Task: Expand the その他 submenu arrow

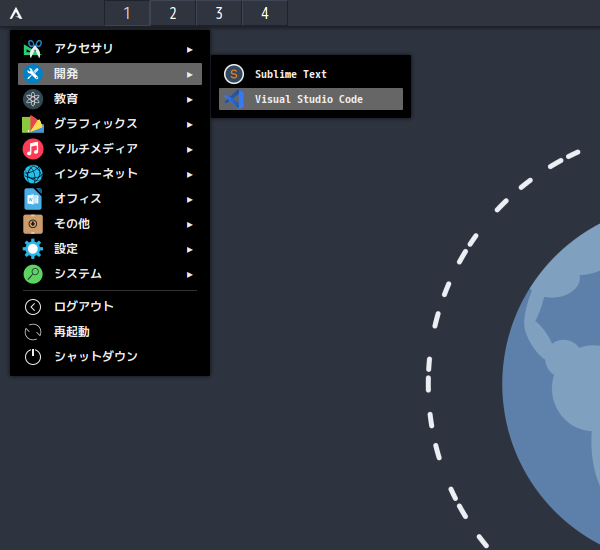Action: [189, 225]
